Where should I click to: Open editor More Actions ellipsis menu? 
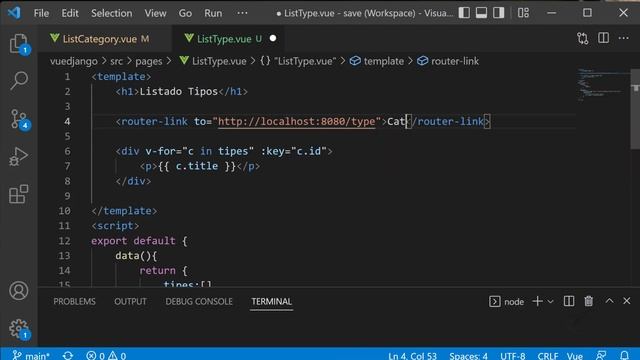click(x=624, y=38)
